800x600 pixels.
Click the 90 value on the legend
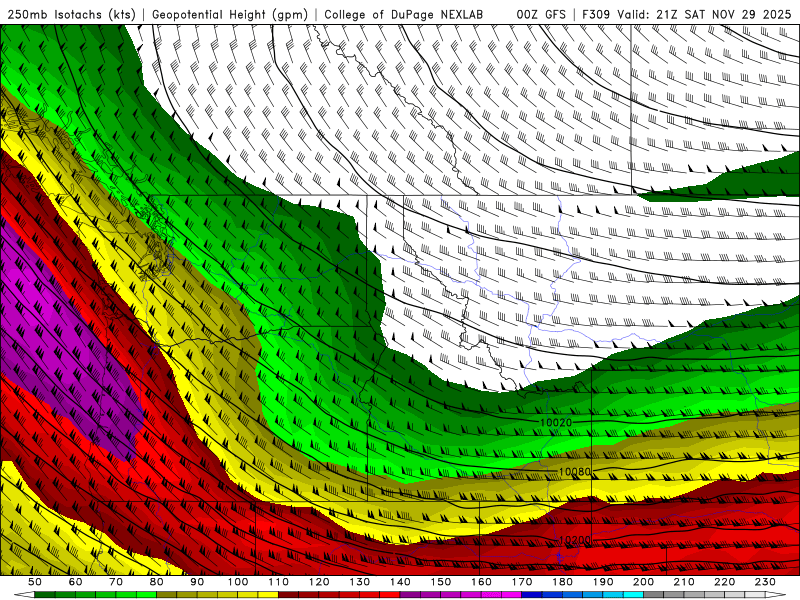pos(197,582)
